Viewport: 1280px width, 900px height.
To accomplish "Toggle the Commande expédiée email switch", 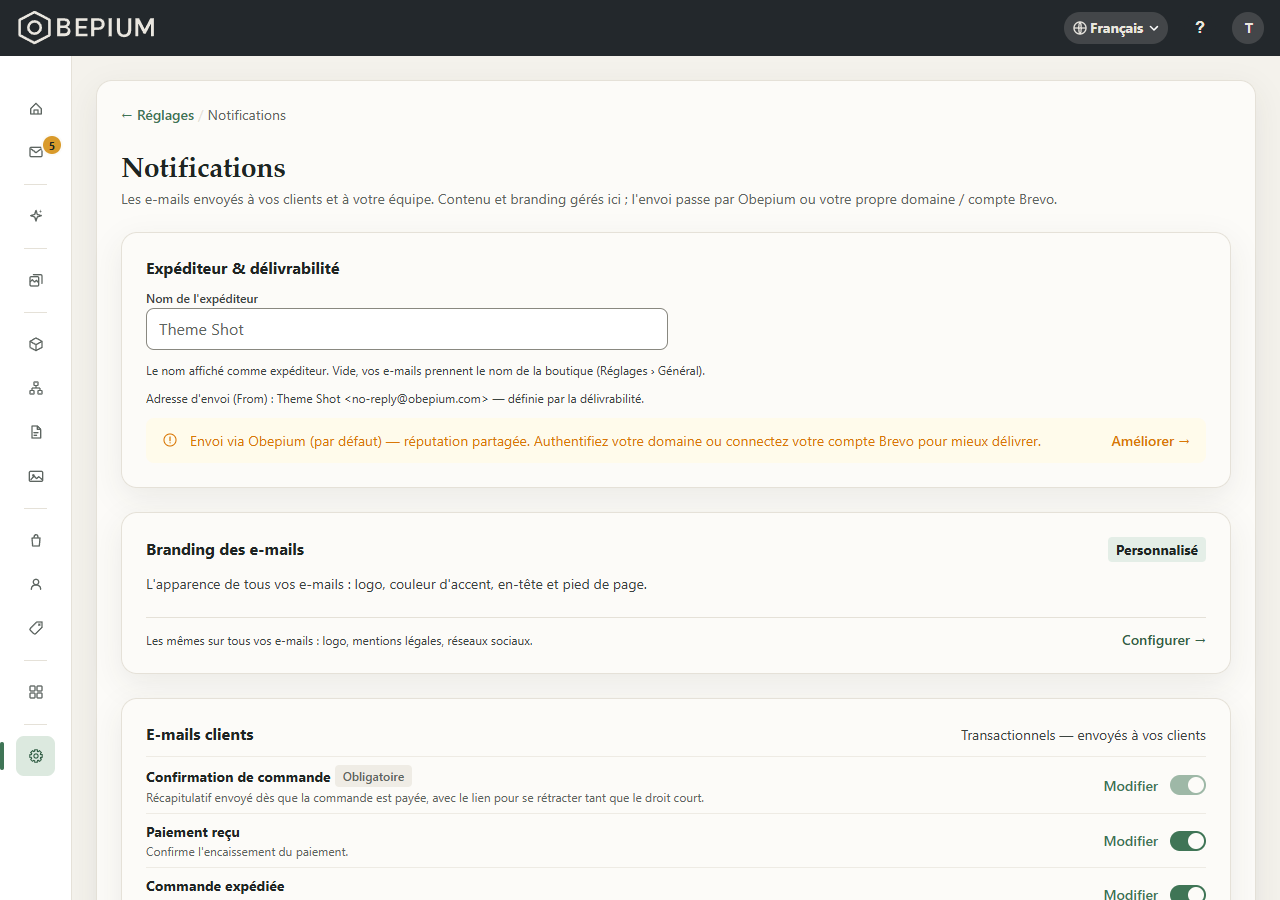I will click(x=1188, y=894).
